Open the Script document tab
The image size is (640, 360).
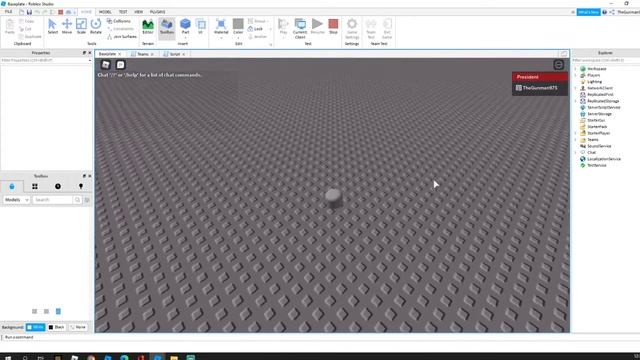(x=175, y=54)
